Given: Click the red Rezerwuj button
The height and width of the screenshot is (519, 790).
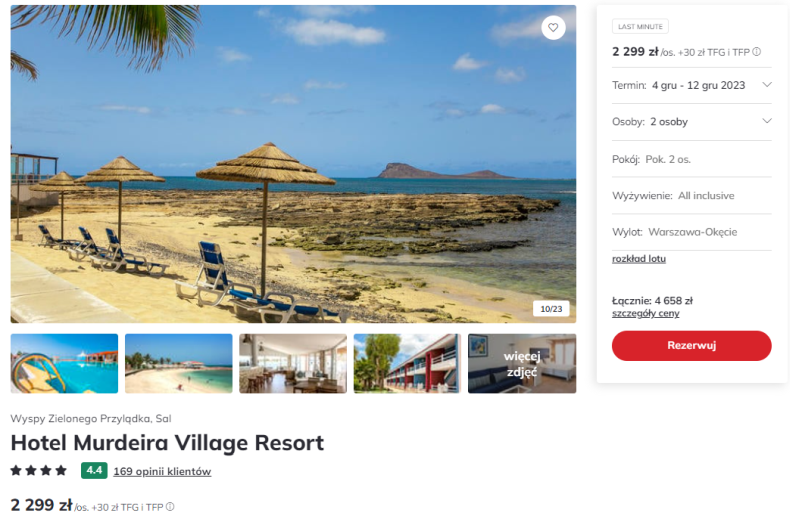Looking at the screenshot, I should tap(691, 345).
